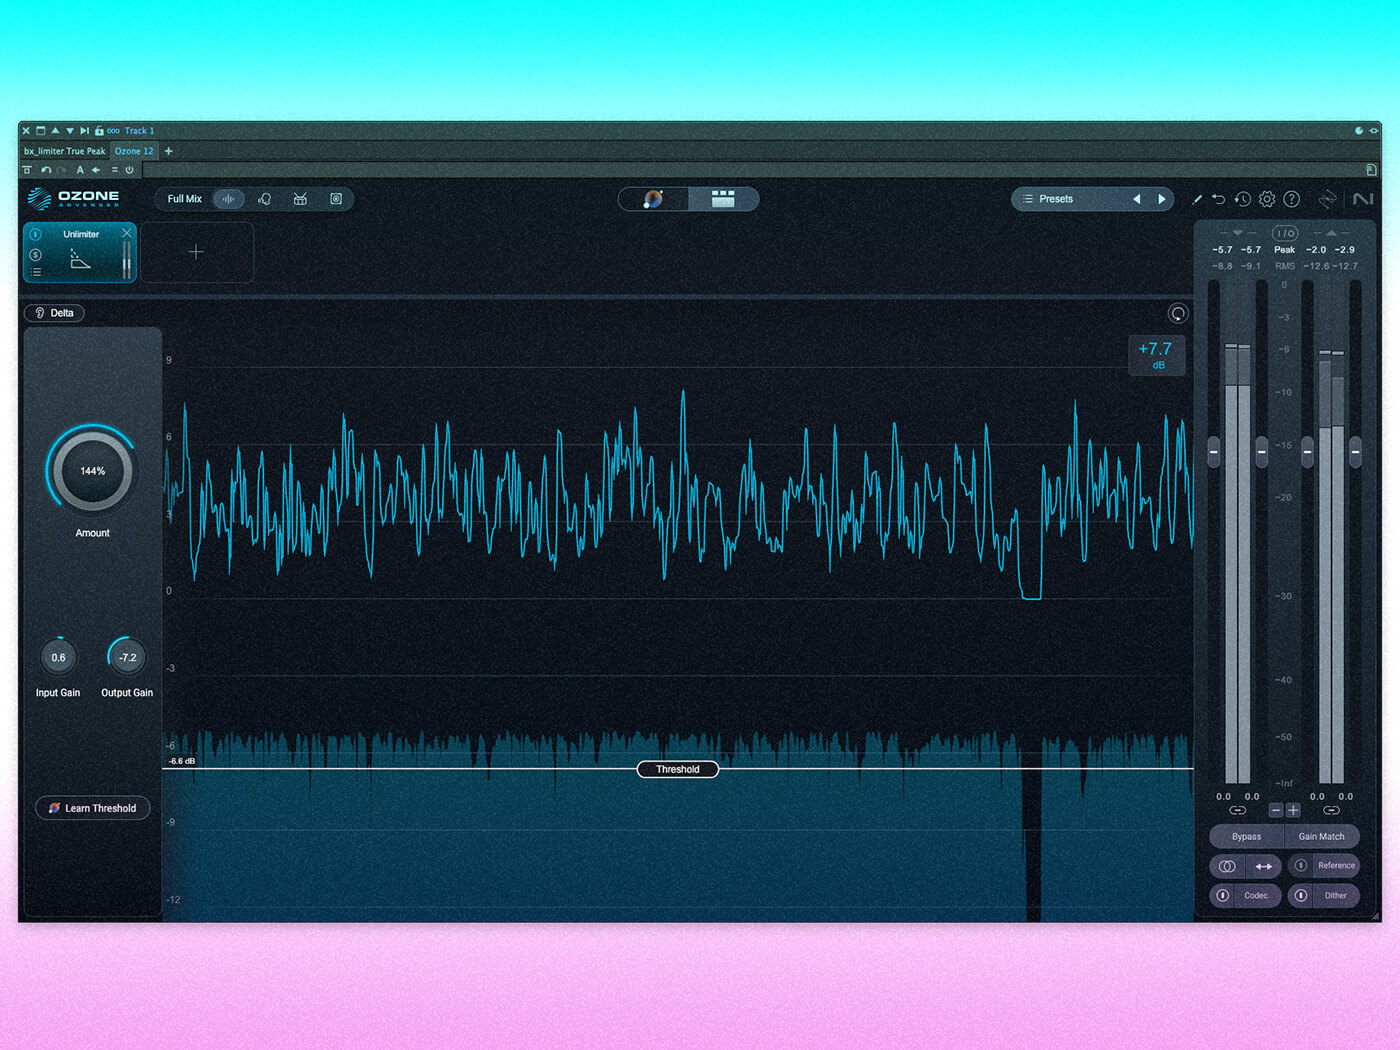The height and width of the screenshot is (1050, 1400).
Task: Select the drums stem focus icon
Action: (x=300, y=199)
